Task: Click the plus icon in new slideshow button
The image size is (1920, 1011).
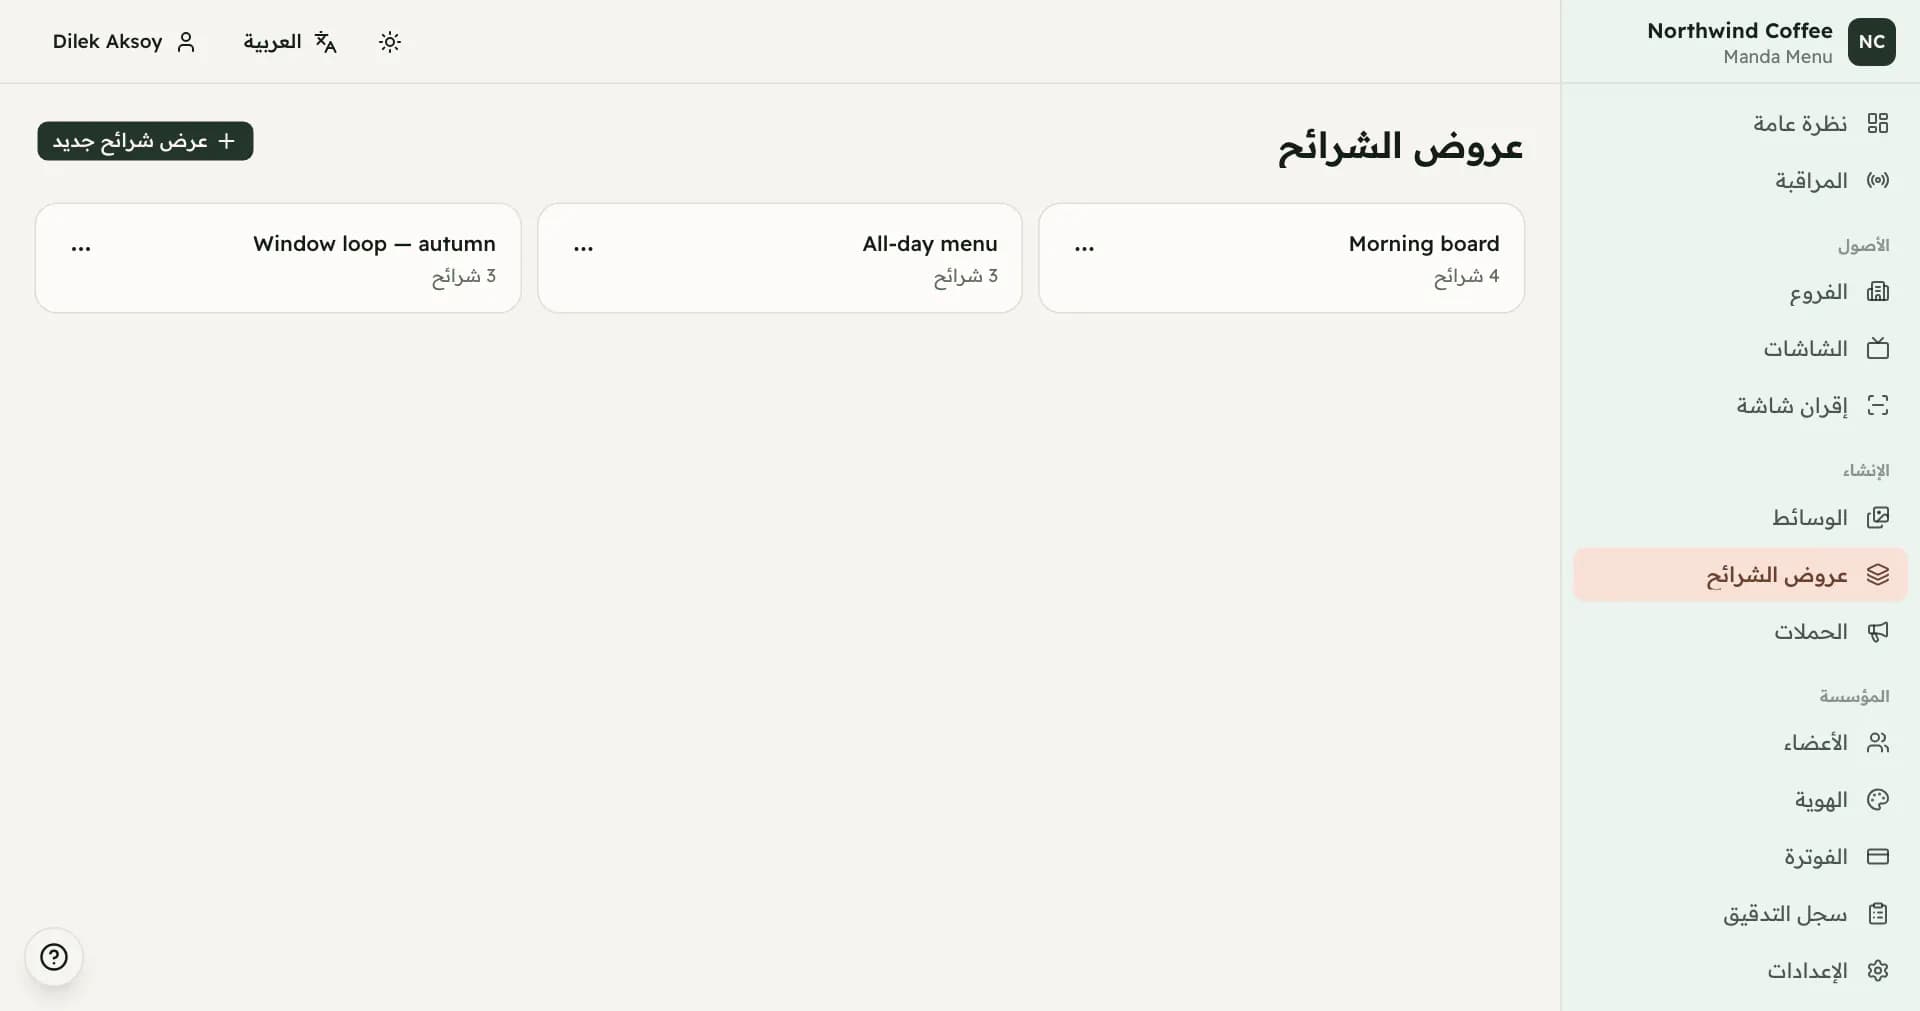Action: coord(227,141)
